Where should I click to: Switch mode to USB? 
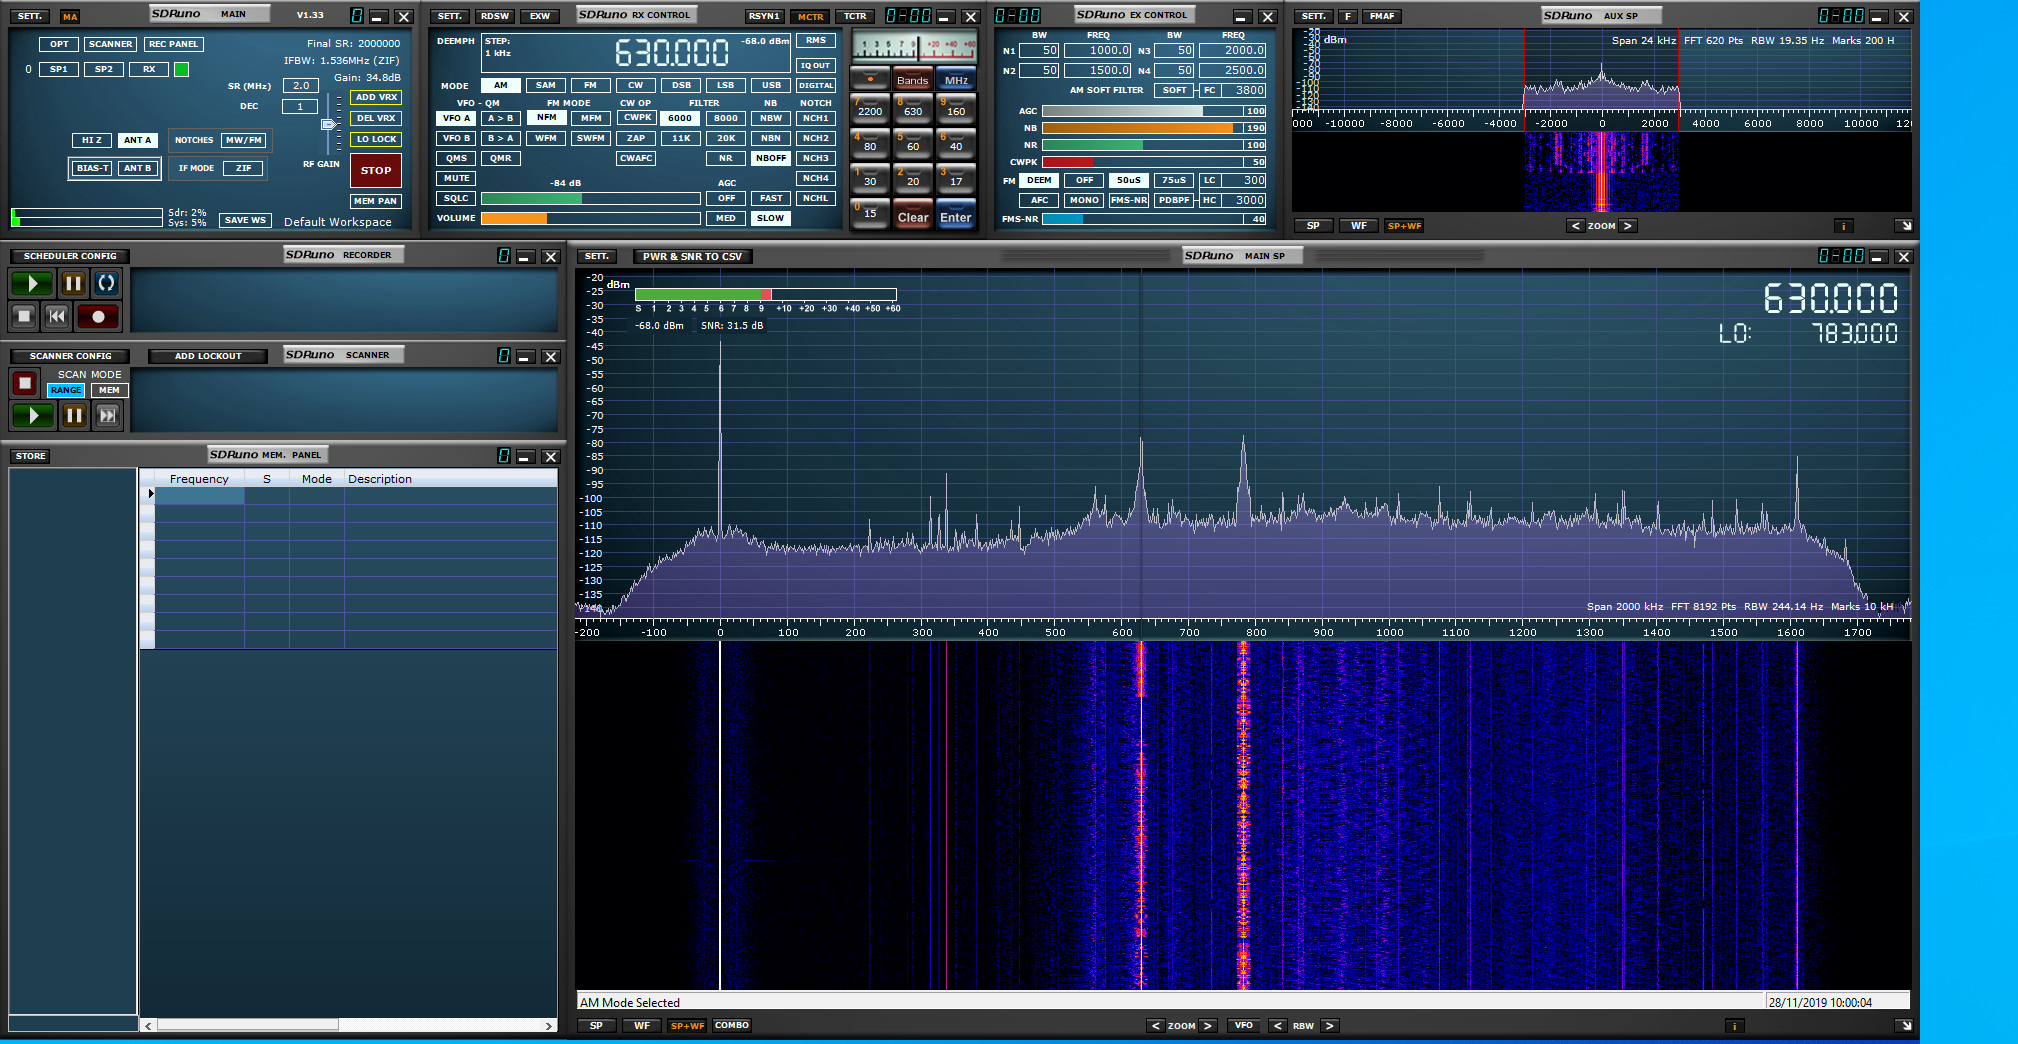pyautogui.click(x=771, y=86)
